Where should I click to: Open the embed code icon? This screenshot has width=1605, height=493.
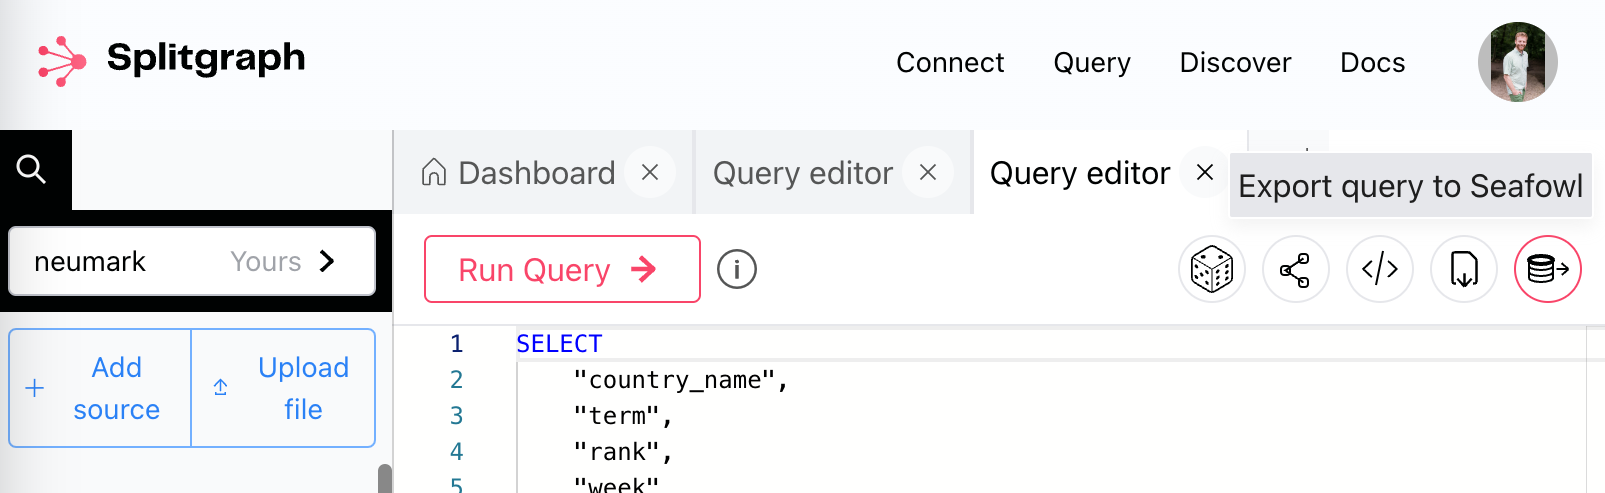(x=1380, y=269)
